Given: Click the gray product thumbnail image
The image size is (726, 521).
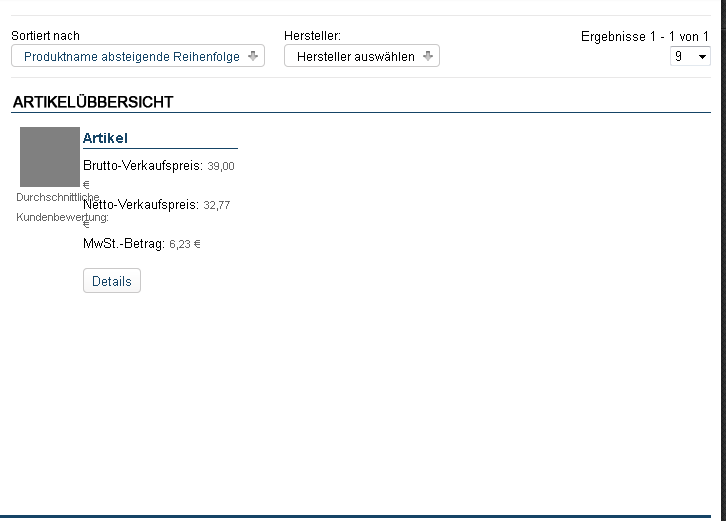Looking at the screenshot, I should point(49,157).
